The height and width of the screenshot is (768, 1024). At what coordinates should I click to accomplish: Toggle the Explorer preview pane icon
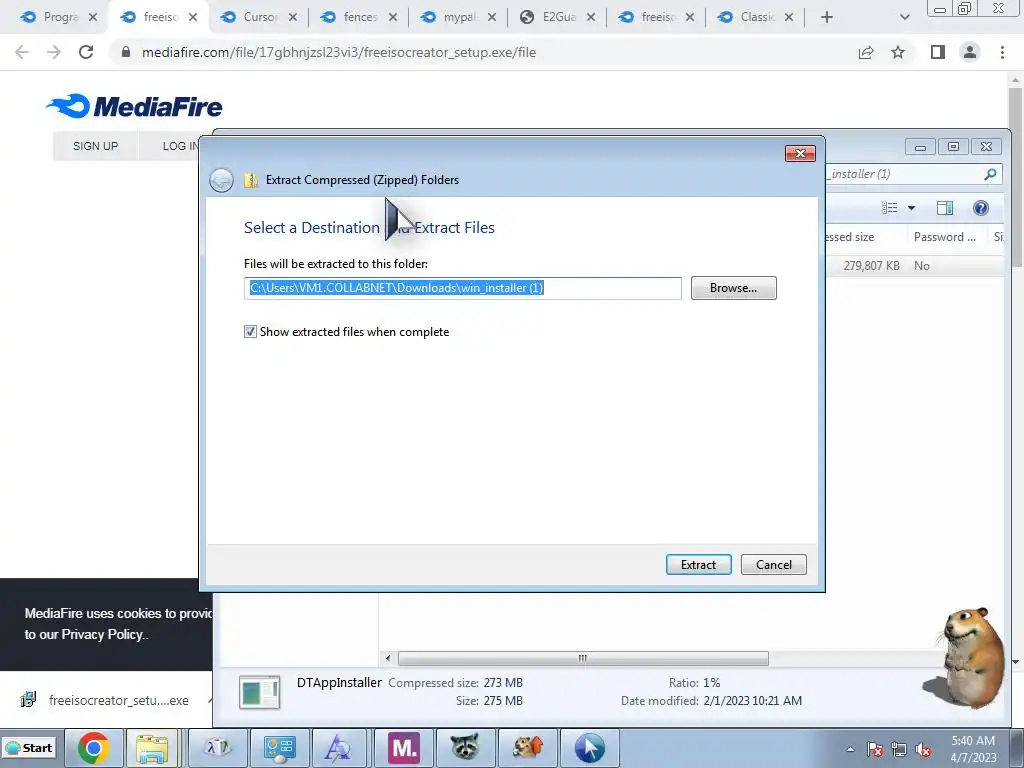click(944, 208)
